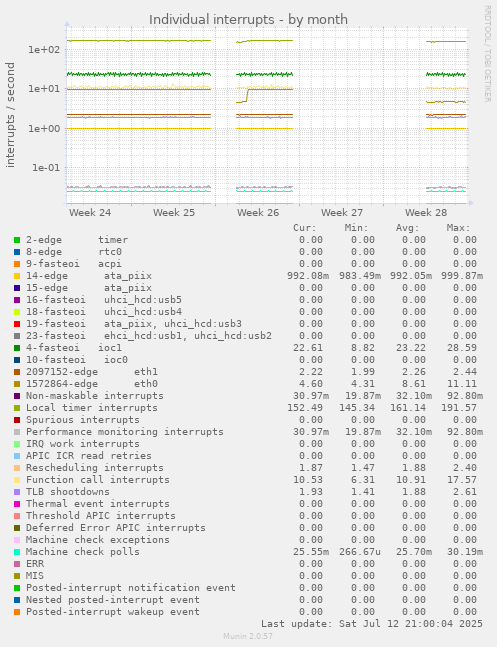Click the Rescheduling interrupts legend label
This screenshot has height=647, width=497.
click(95, 468)
